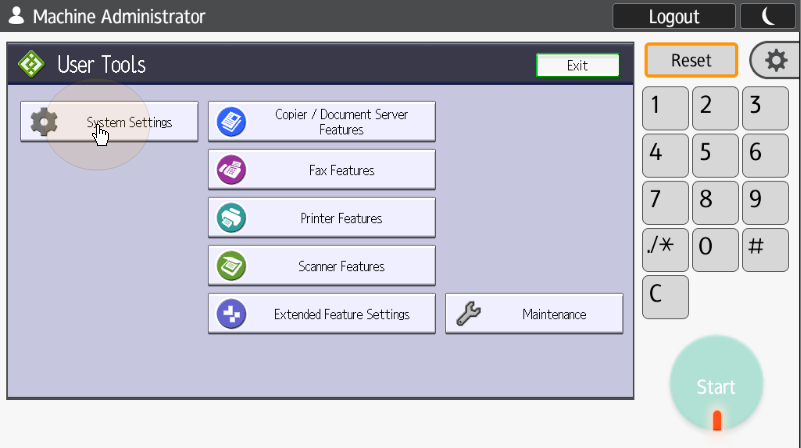The width and height of the screenshot is (801, 448).
Task: Select the Maintenance wrench icon
Action: click(468, 314)
